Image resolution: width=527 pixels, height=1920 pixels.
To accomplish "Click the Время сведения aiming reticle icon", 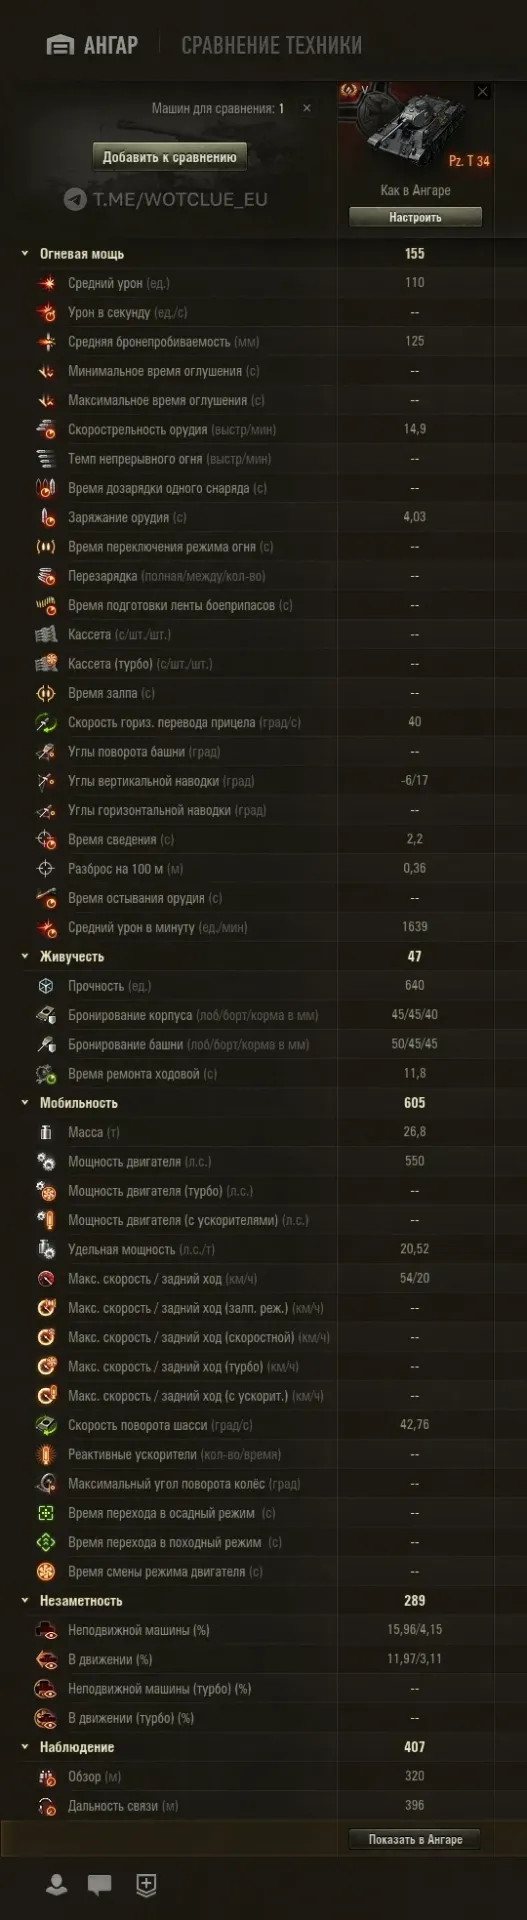I will [46, 840].
